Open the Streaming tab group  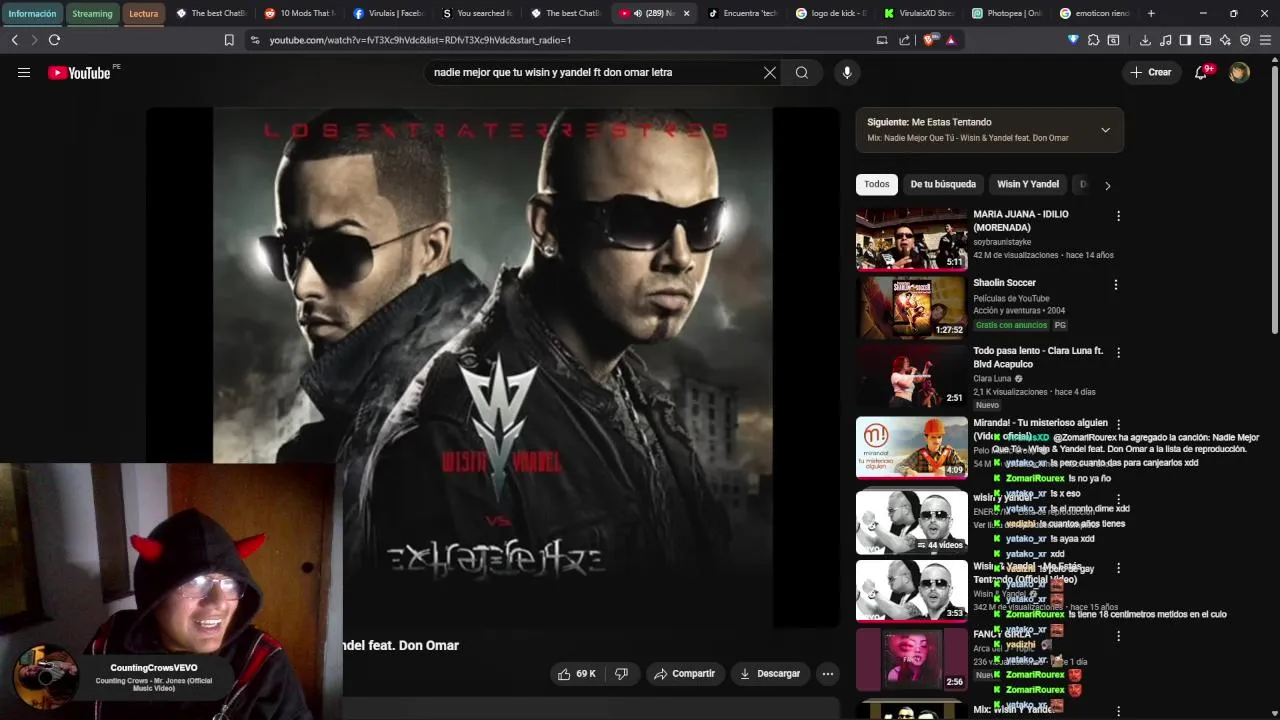(x=92, y=14)
